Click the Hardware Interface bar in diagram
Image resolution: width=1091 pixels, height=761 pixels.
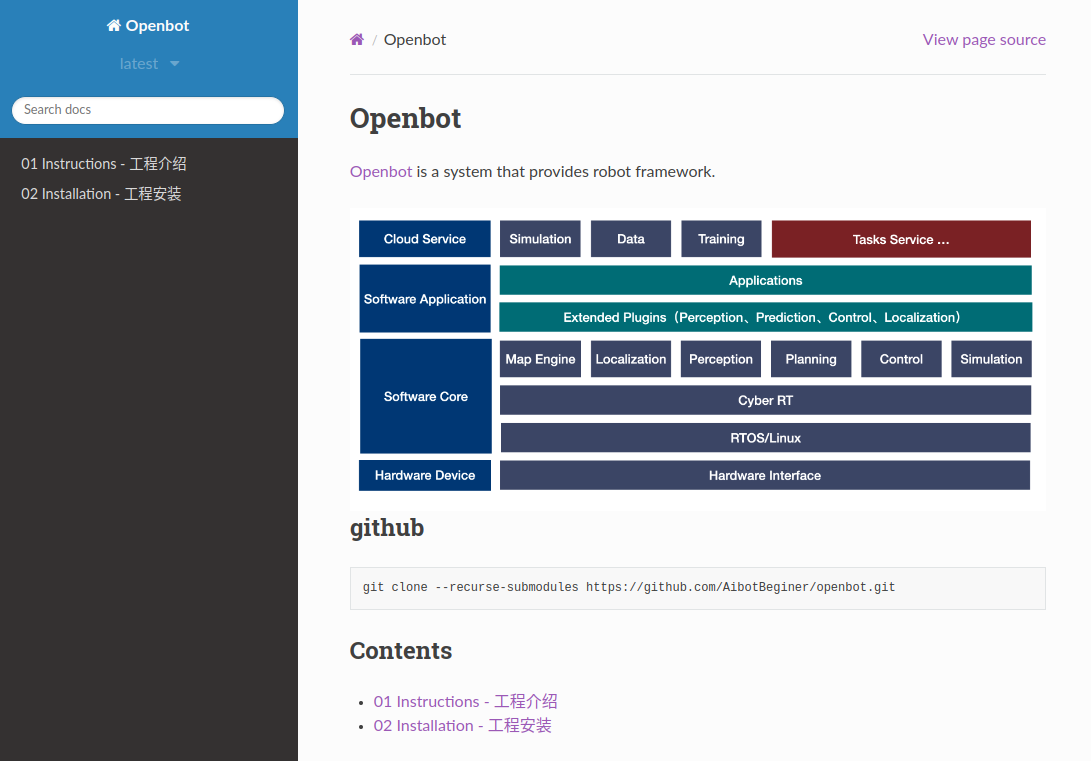(x=765, y=475)
